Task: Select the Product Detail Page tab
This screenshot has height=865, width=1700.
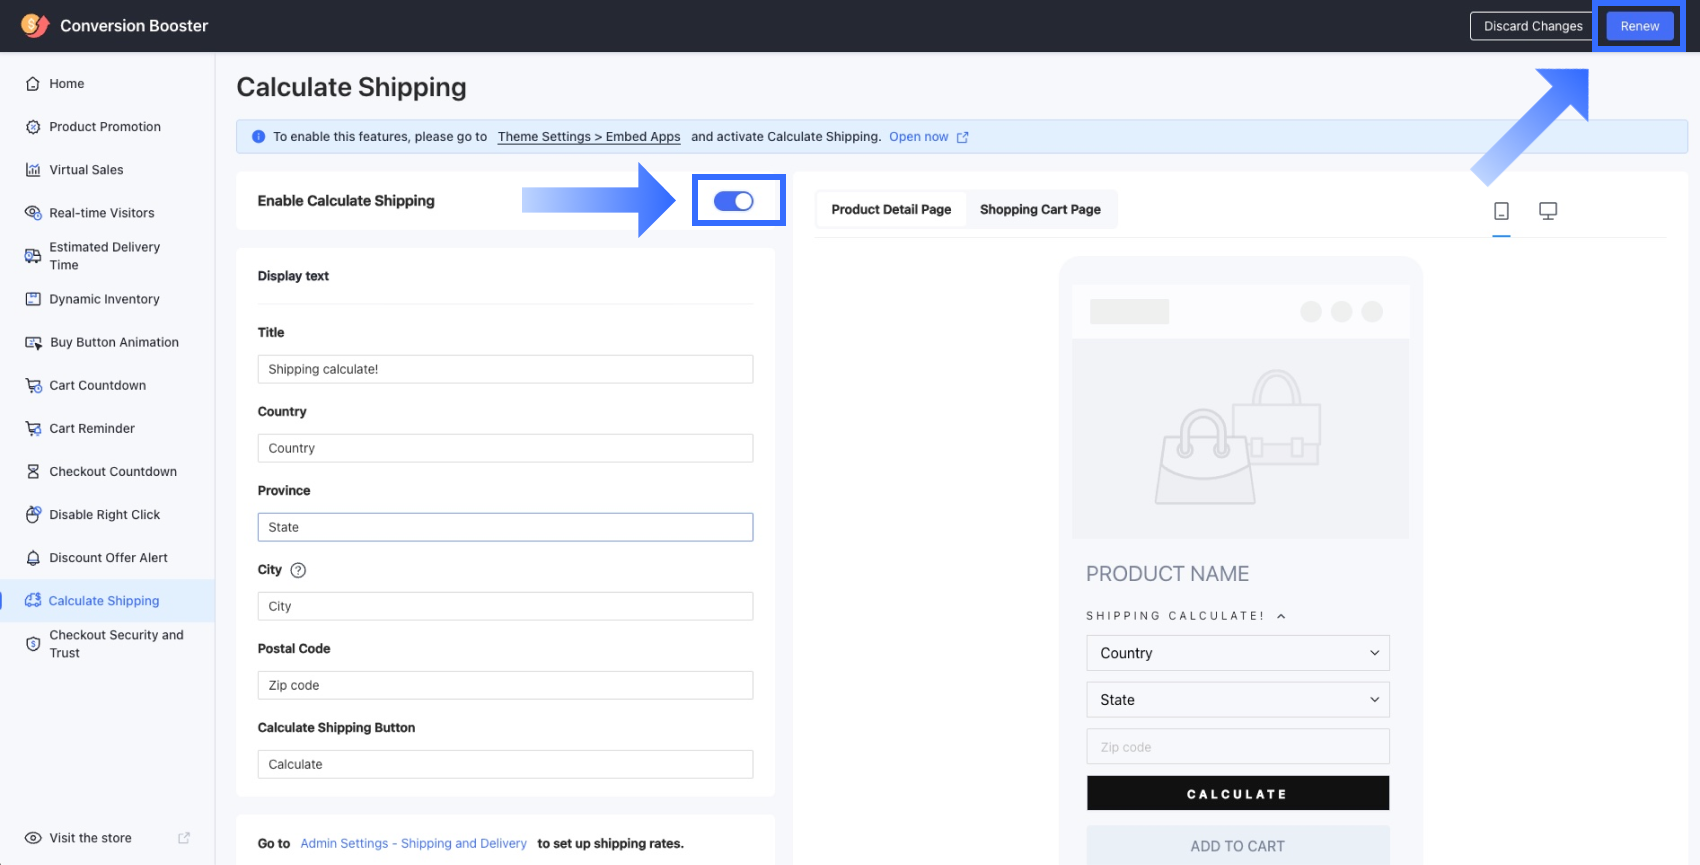Action: point(891,210)
